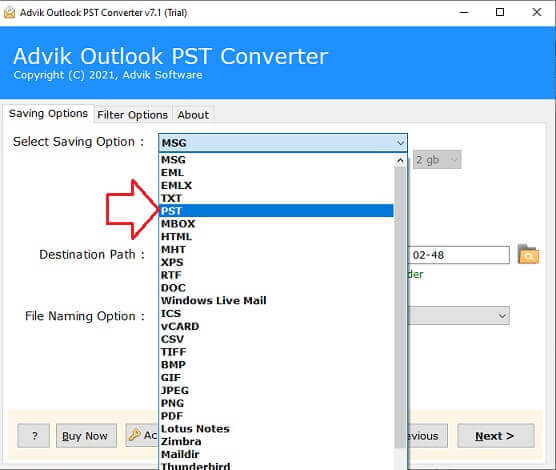Viewport: 556px width, 470px height.
Task: Minimize the Advik converter window
Action: point(464,12)
